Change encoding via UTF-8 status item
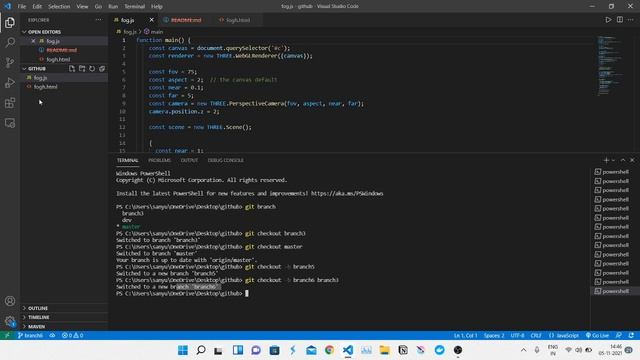Viewport: 640px width, 360px height. [517, 335]
